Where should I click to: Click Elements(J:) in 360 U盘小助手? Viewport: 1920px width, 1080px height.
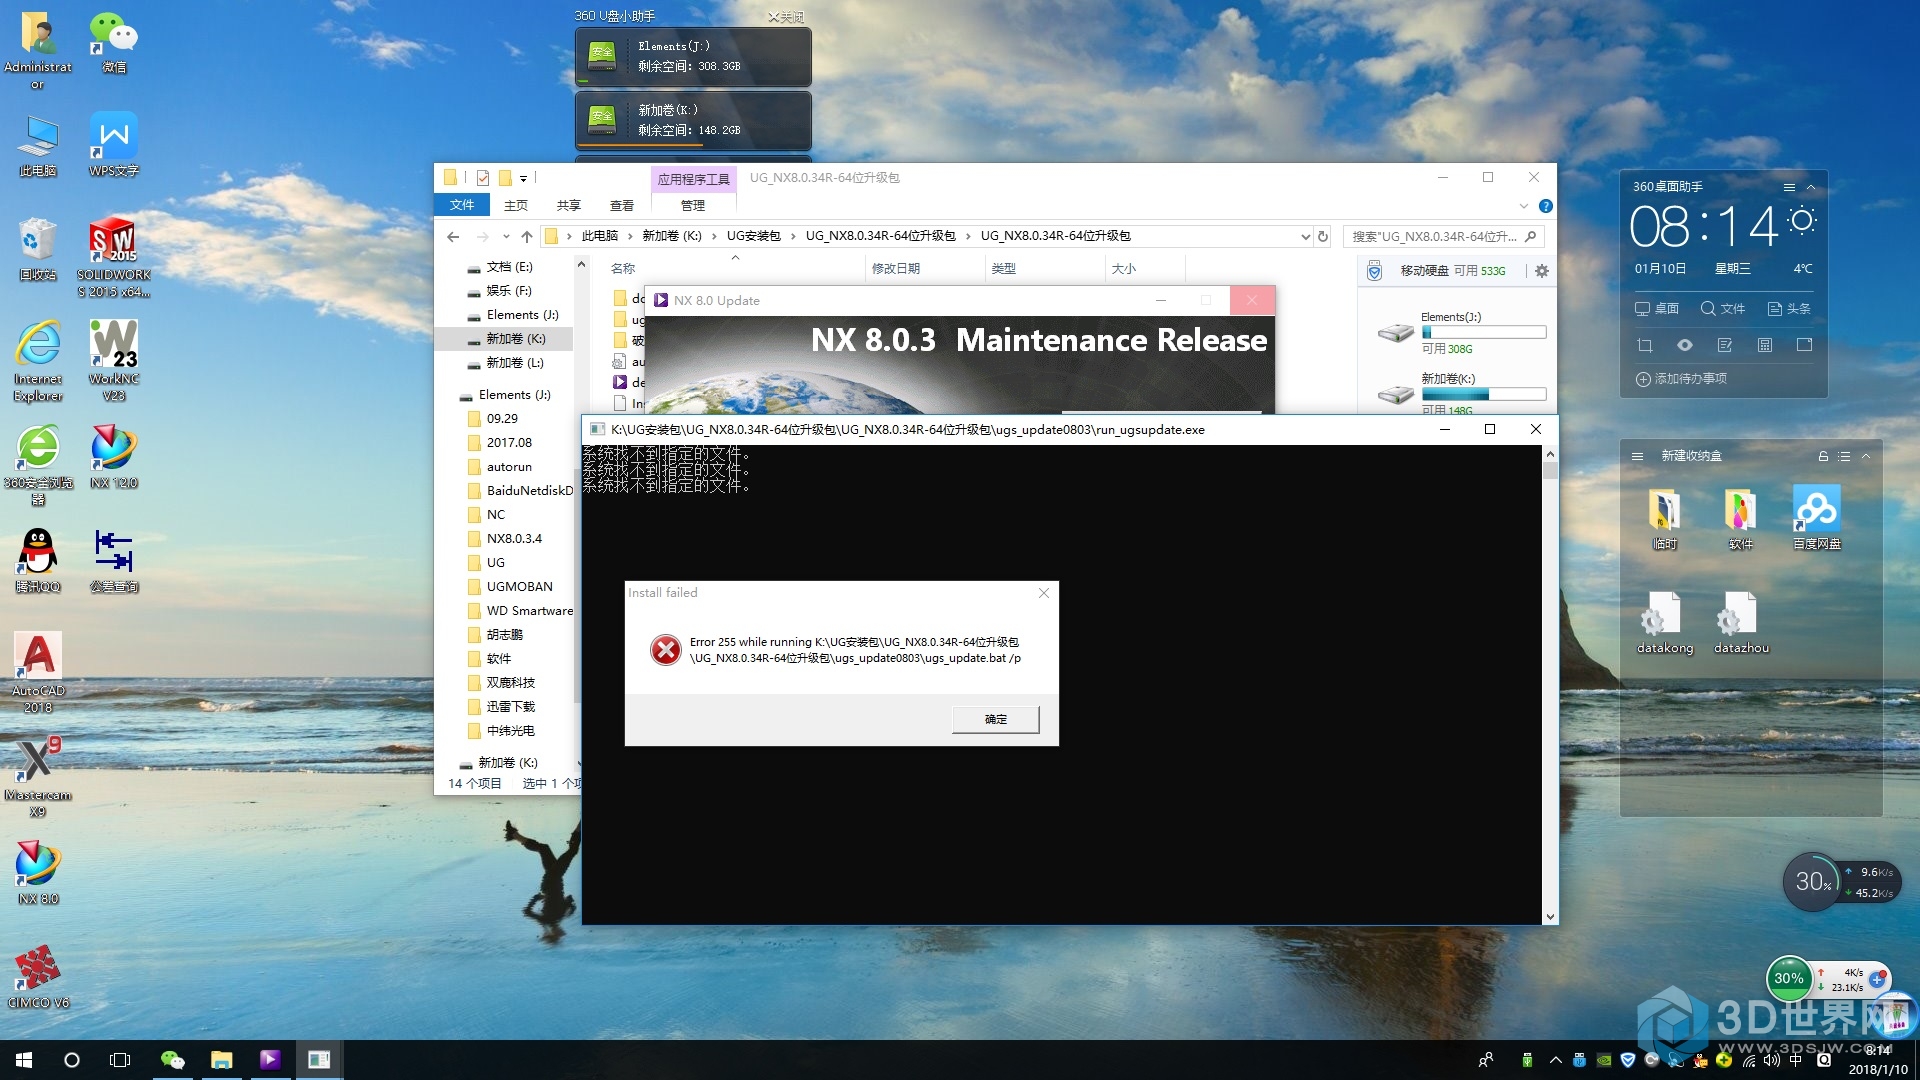[x=693, y=57]
